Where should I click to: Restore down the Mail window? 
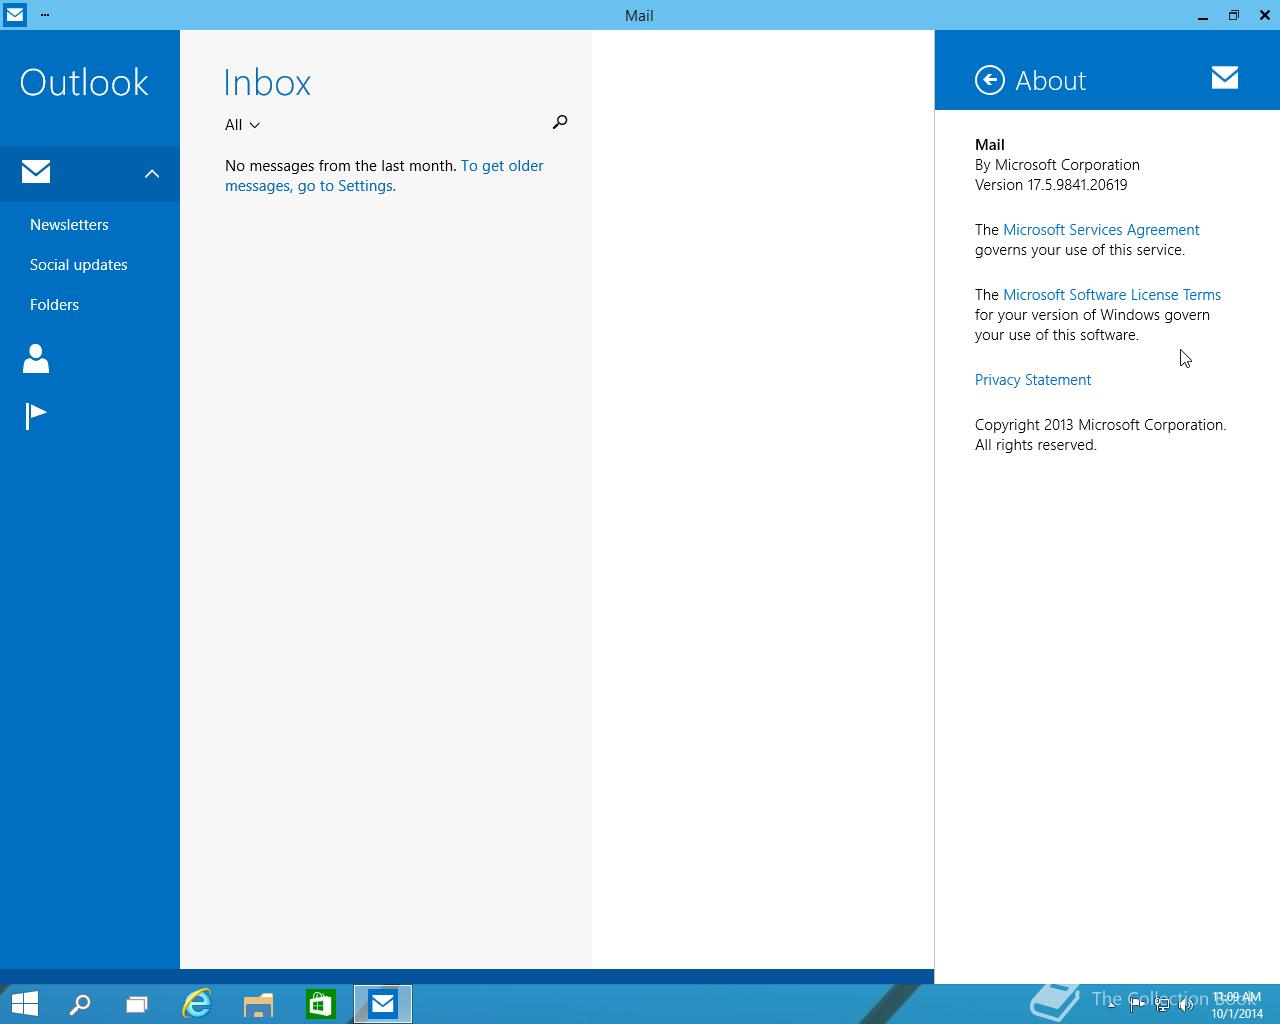pos(1234,15)
